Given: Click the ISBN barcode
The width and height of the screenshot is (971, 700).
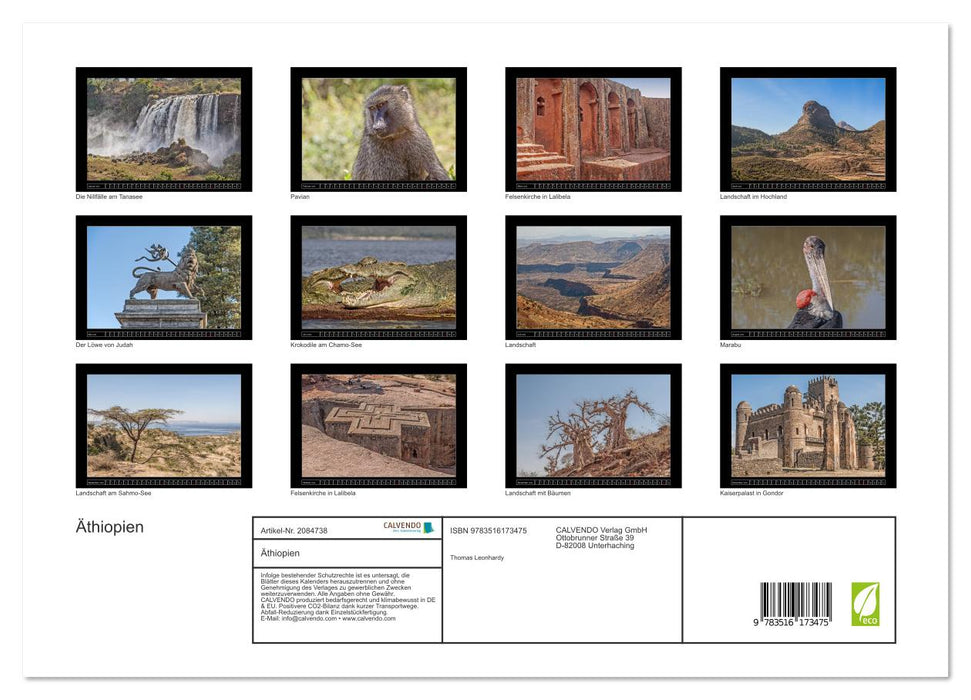Looking at the screenshot, I should pyautogui.click(x=795, y=604).
